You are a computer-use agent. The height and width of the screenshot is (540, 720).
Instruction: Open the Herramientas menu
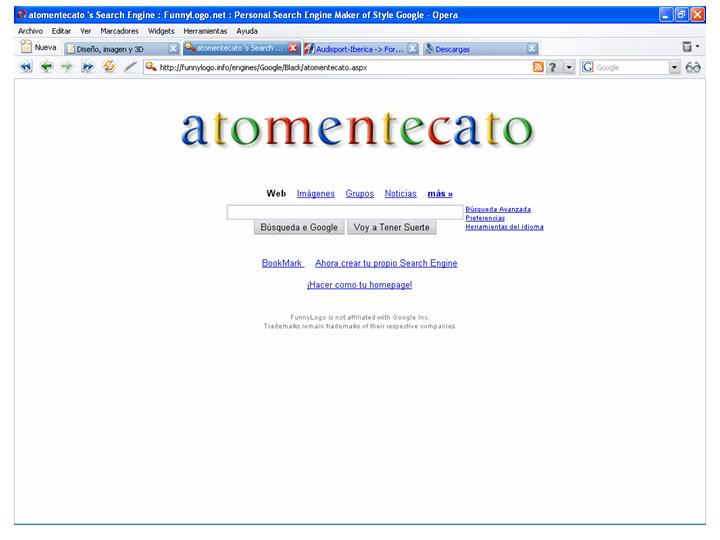[x=205, y=31]
